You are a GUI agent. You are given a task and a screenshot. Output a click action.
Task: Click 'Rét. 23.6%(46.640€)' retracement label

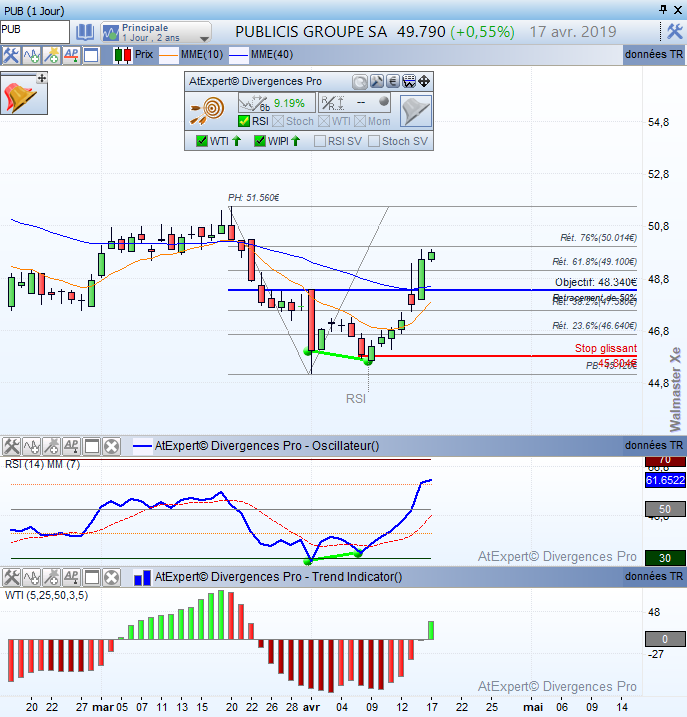coord(594,326)
